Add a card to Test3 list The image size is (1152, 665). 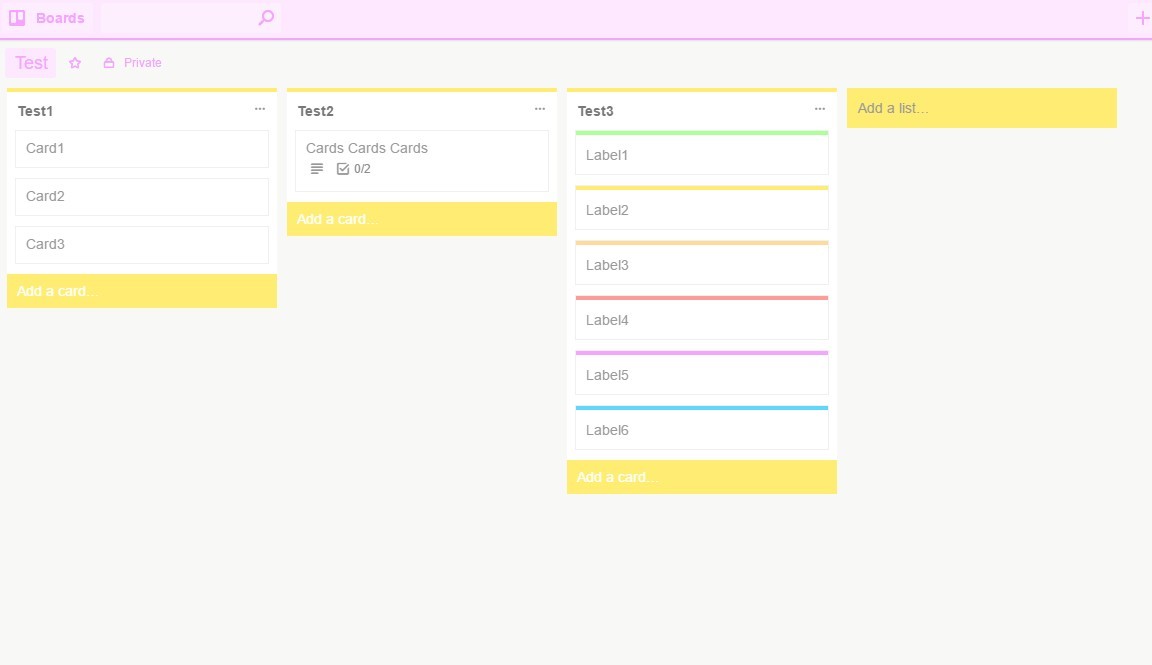click(x=702, y=477)
